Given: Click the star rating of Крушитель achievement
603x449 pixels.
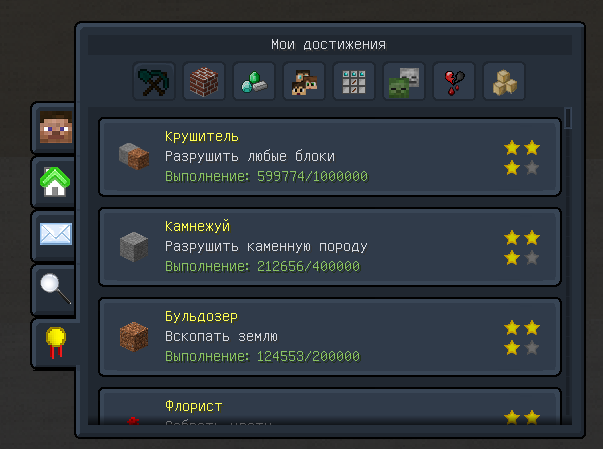Looking at the screenshot, I should (x=522, y=158).
